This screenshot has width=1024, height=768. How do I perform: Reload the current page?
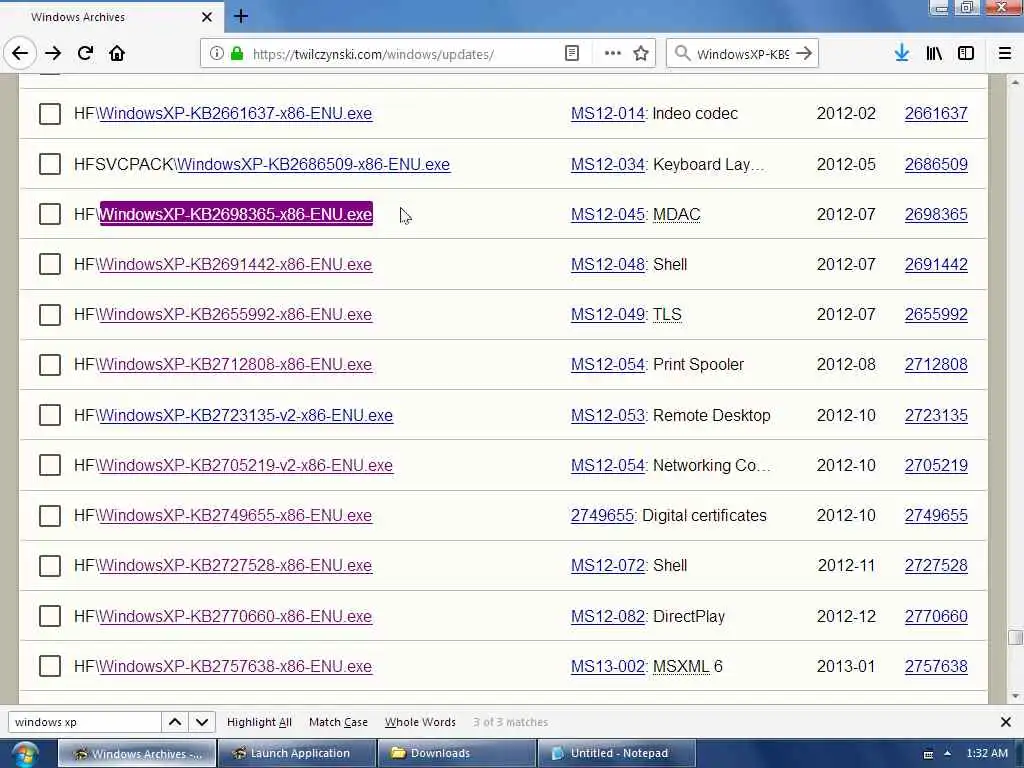85,54
